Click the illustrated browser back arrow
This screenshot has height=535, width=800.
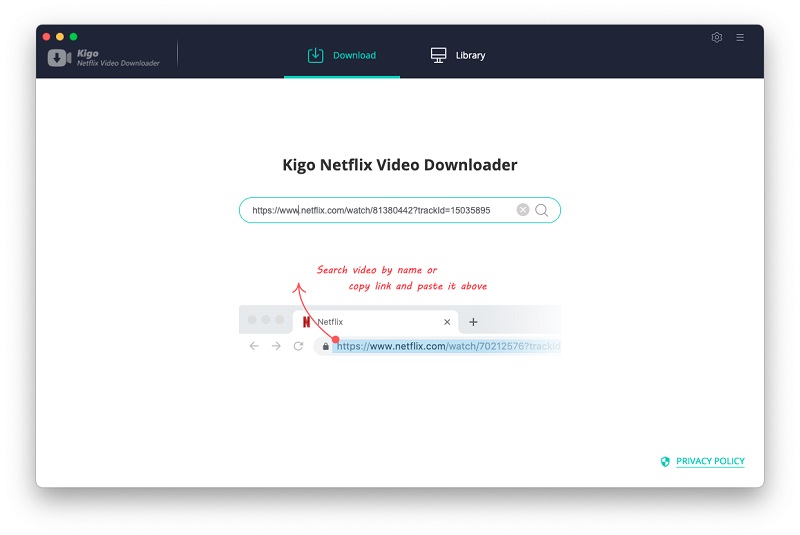click(x=254, y=346)
